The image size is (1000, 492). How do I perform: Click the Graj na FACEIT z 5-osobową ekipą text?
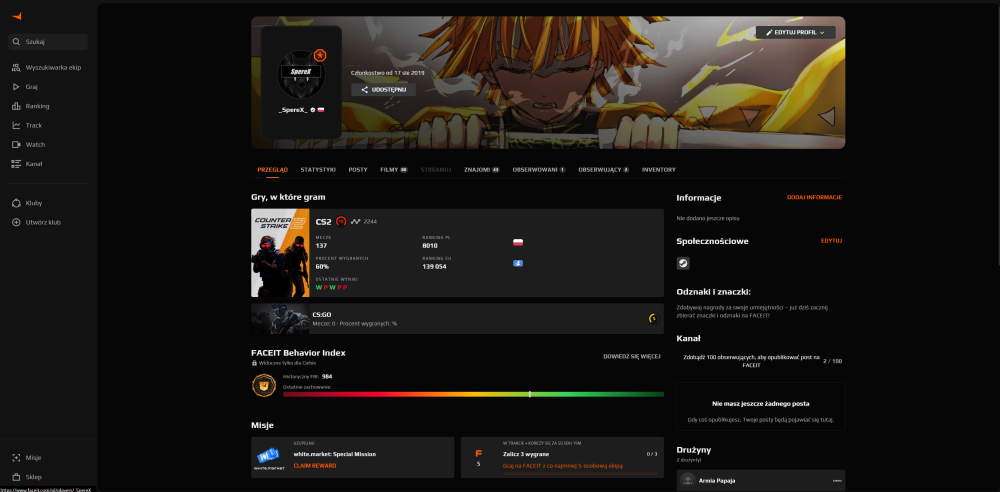point(562,466)
